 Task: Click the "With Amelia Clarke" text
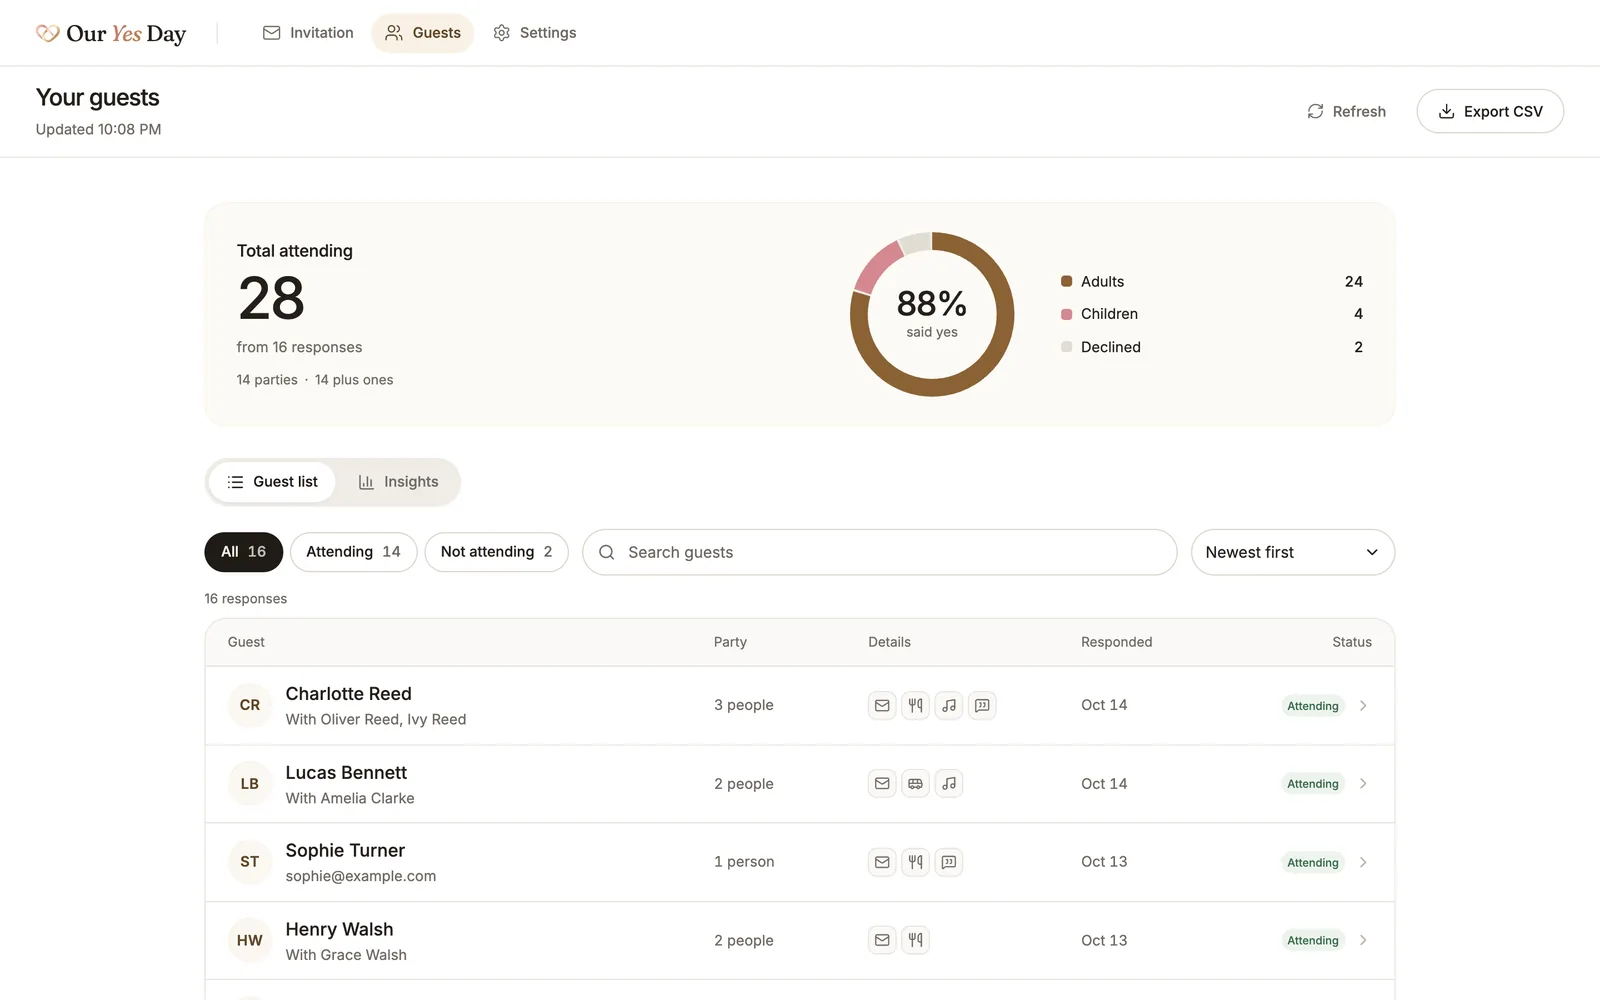coord(350,798)
